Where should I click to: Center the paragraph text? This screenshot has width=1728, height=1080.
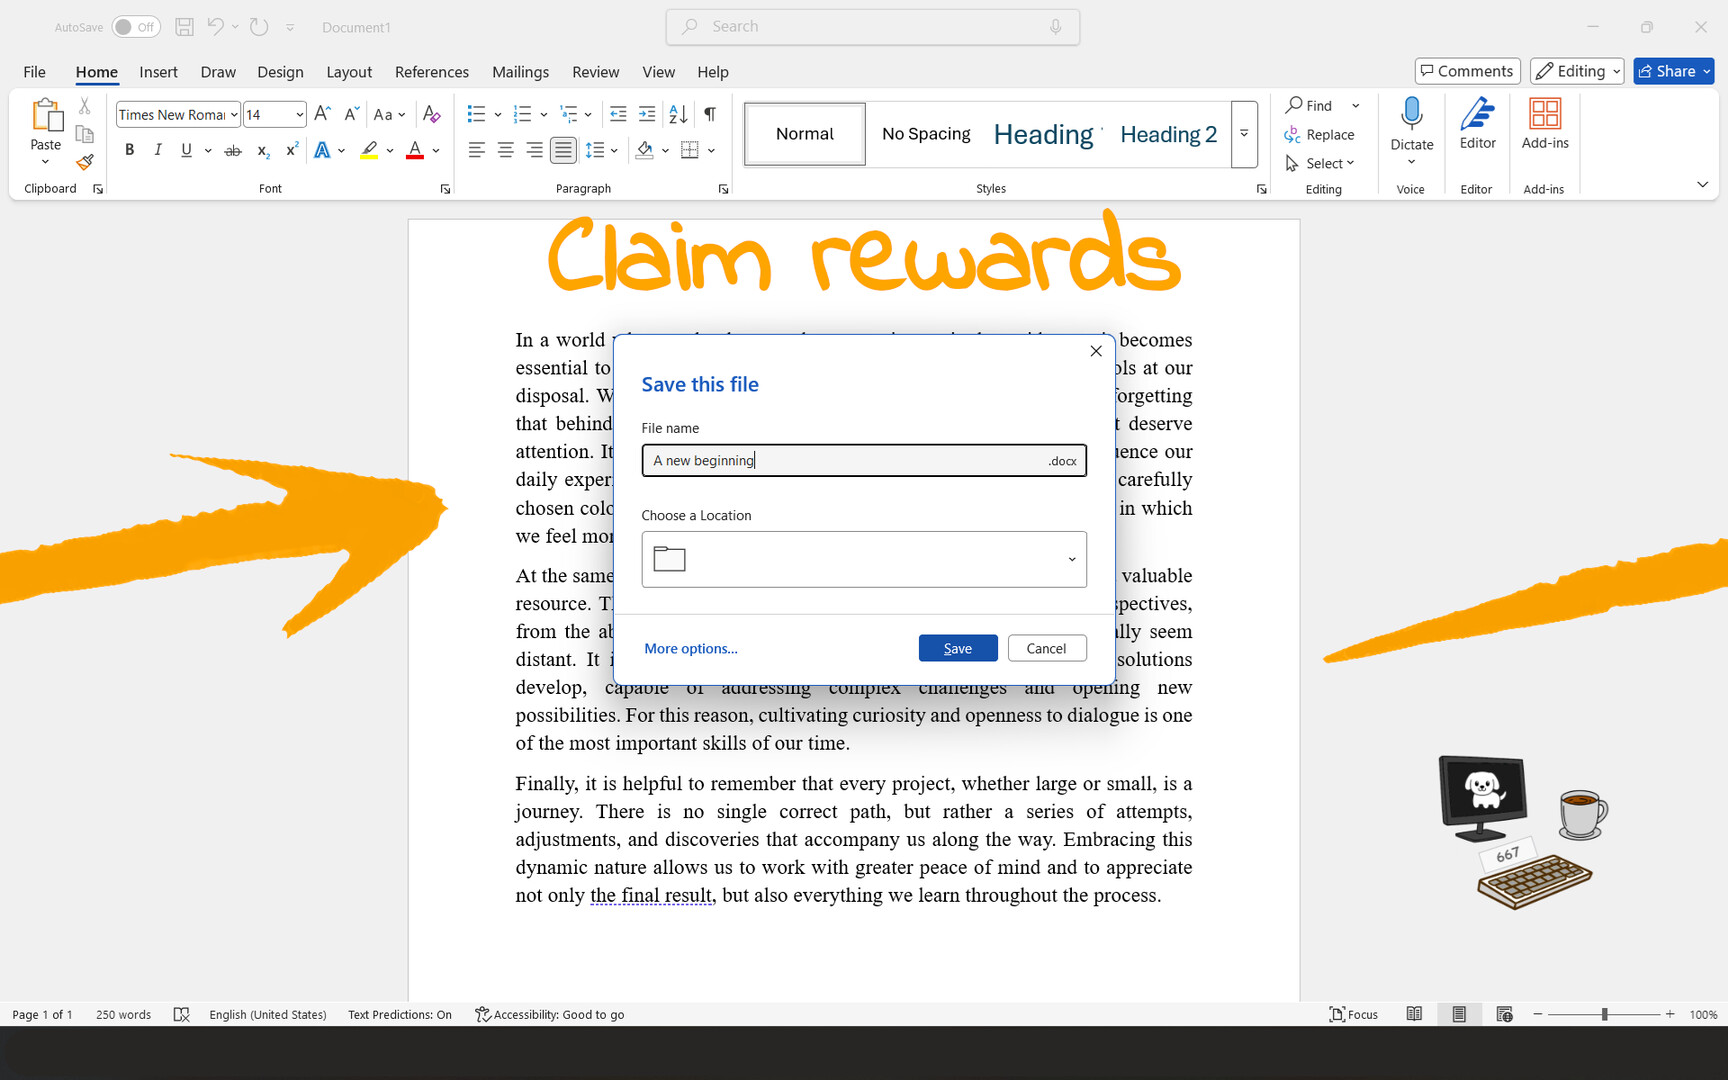[x=506, y=150]
